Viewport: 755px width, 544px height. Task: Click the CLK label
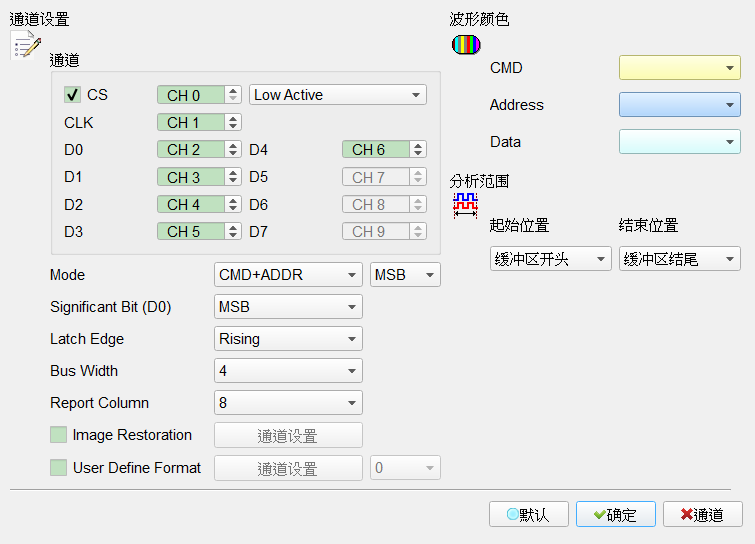click(x=78, y=123)
